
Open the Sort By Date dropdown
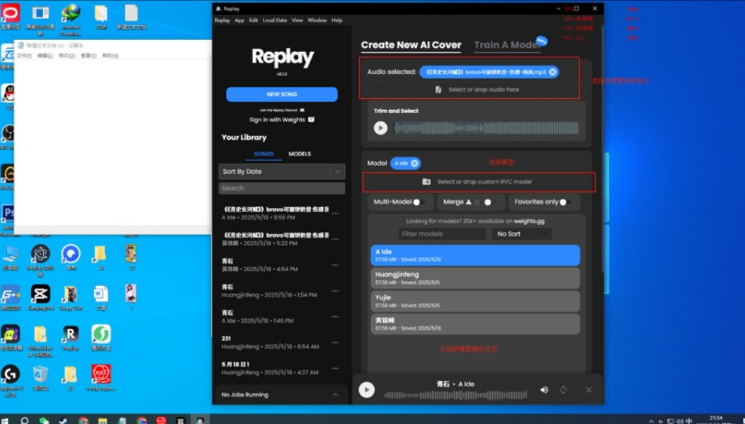point(282,172)
